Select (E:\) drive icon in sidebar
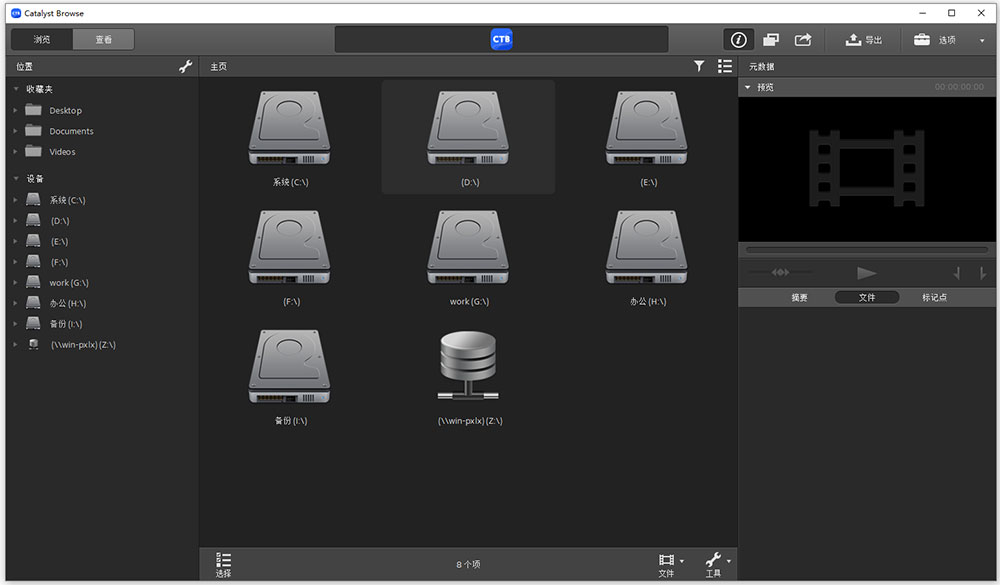The image size is (1000, 585). coord(33,241)
